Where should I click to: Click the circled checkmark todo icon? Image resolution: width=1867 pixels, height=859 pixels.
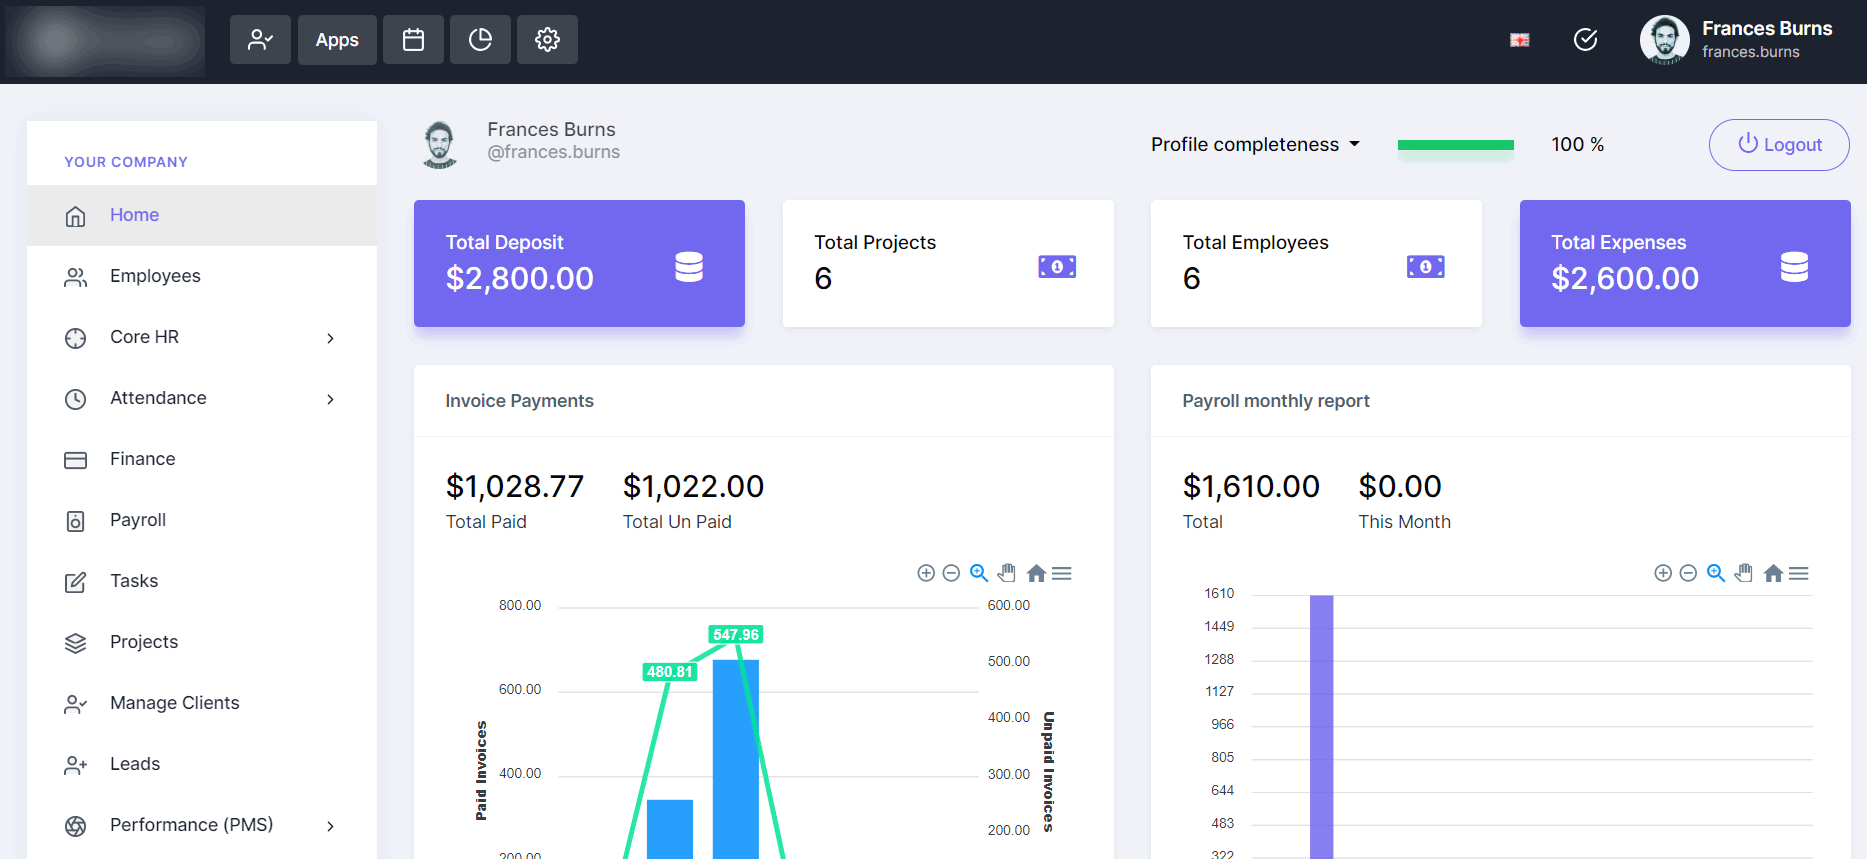pos(1586,40)
